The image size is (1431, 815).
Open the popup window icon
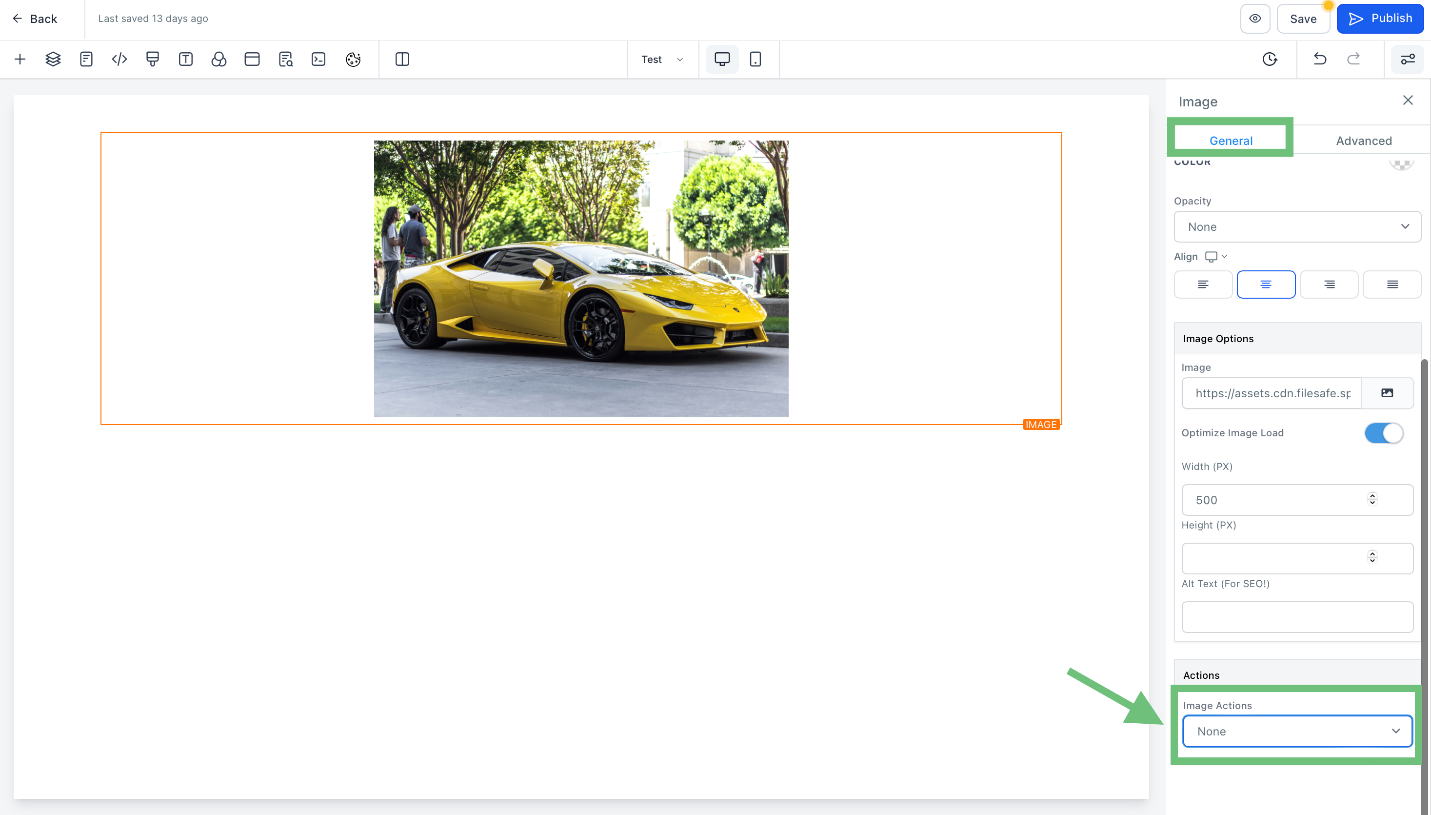(x=252, y=59)
